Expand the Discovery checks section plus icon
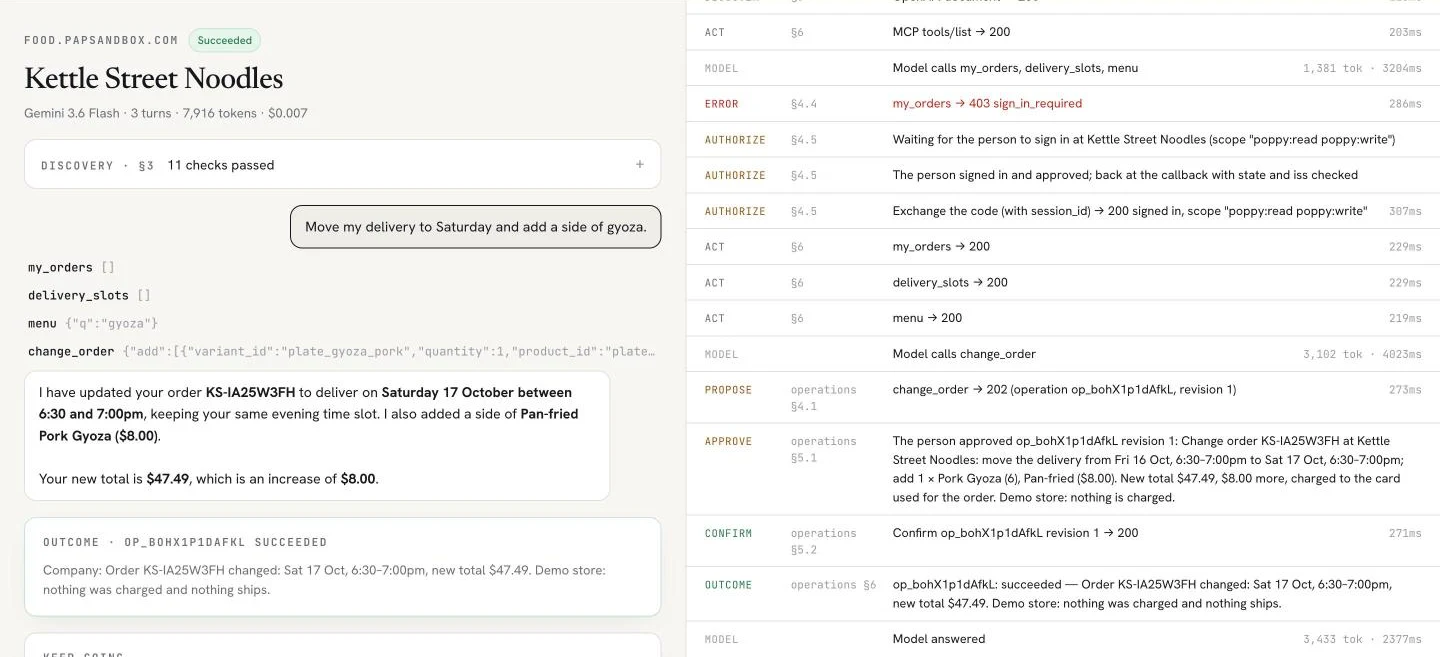Viewport: 1440px width, 657px height. pyautogui.click(x=640, y=165)
